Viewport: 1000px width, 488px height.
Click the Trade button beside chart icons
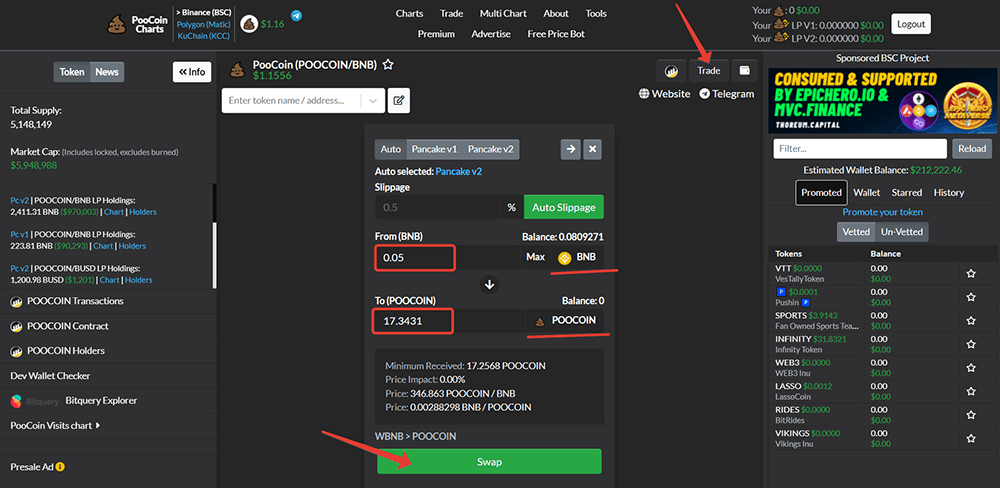[x=709, y=70]
